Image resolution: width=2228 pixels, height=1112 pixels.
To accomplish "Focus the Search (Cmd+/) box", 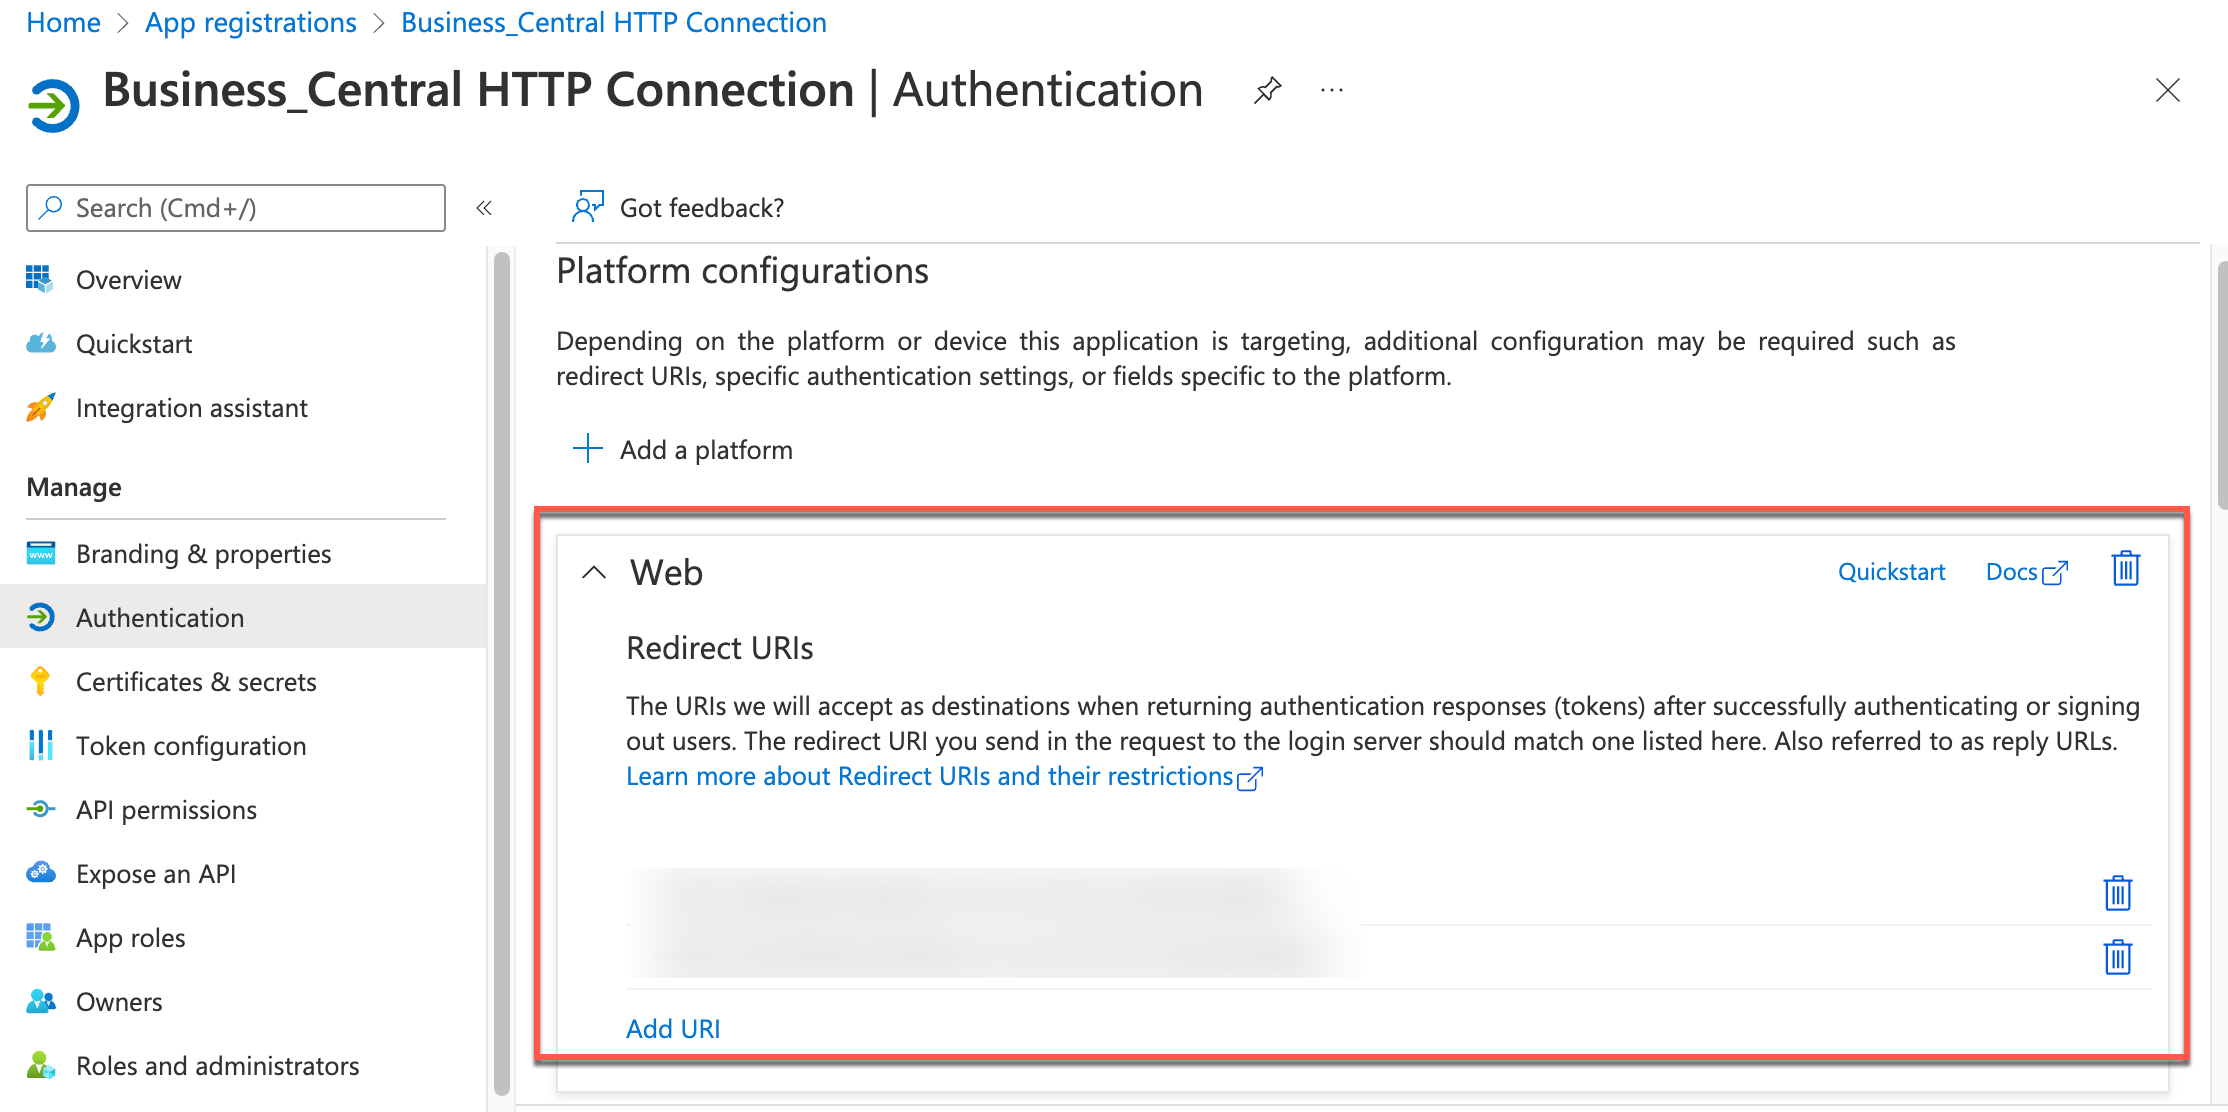I will coord(236,208).
